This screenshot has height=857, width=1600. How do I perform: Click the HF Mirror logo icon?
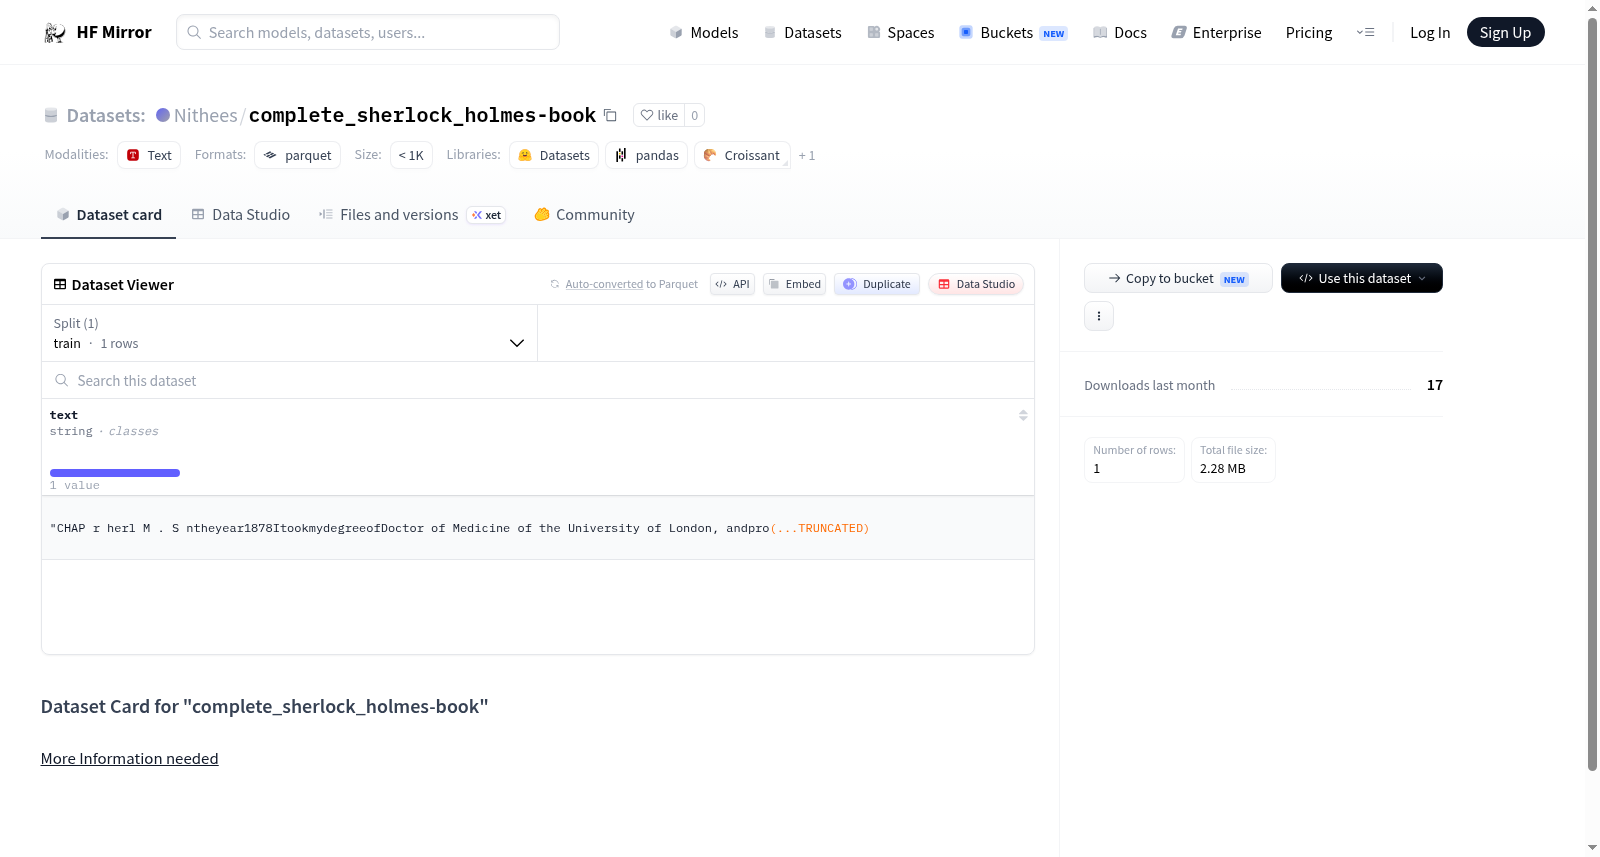pos(55,33)
